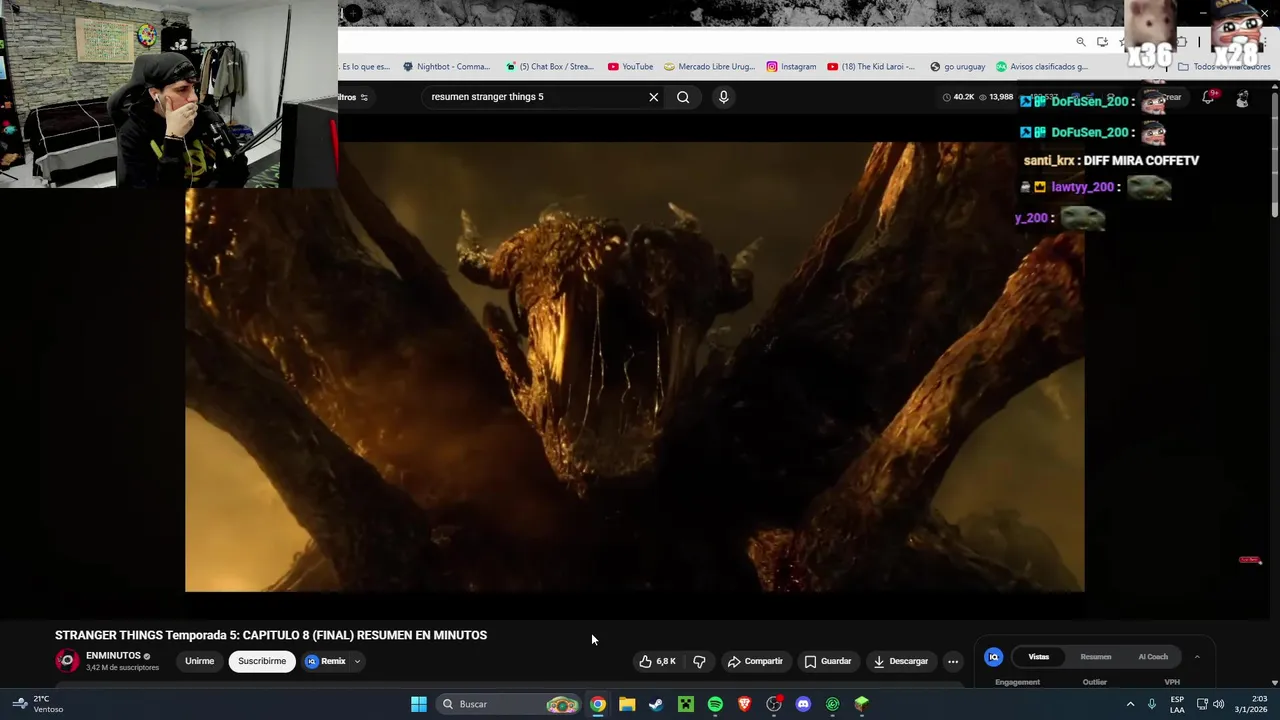1280x720 pixels.
Task: Open Windows Start menu
Action: pos(419,704)
